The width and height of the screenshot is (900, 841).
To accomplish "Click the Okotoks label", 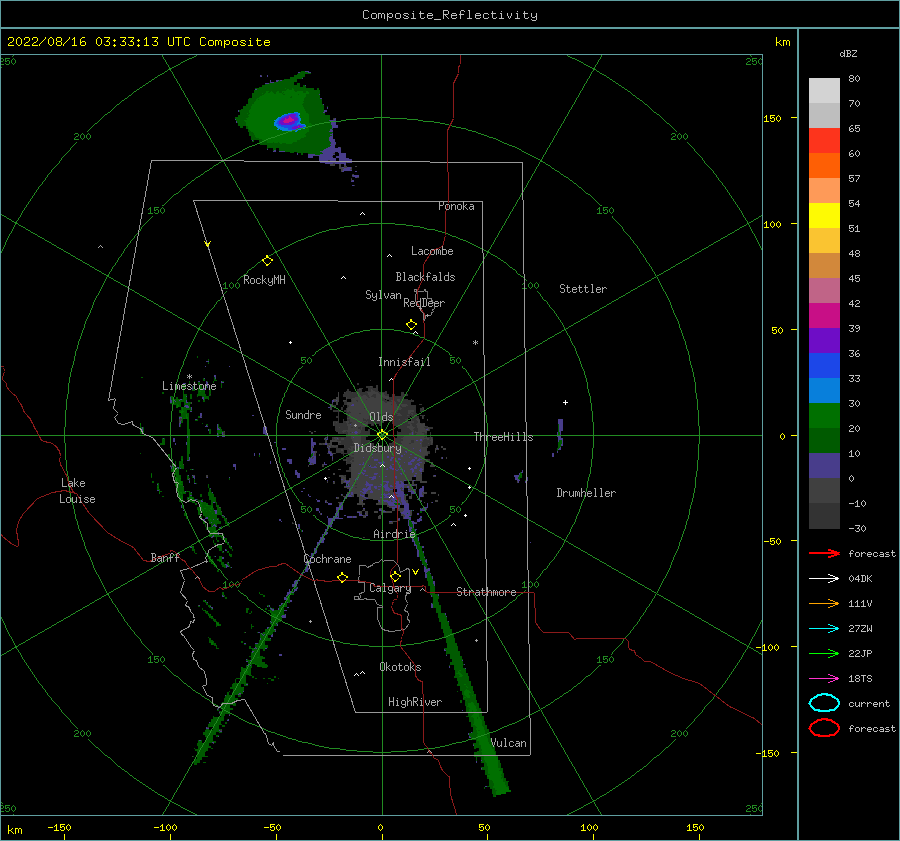I will [400, 667].
